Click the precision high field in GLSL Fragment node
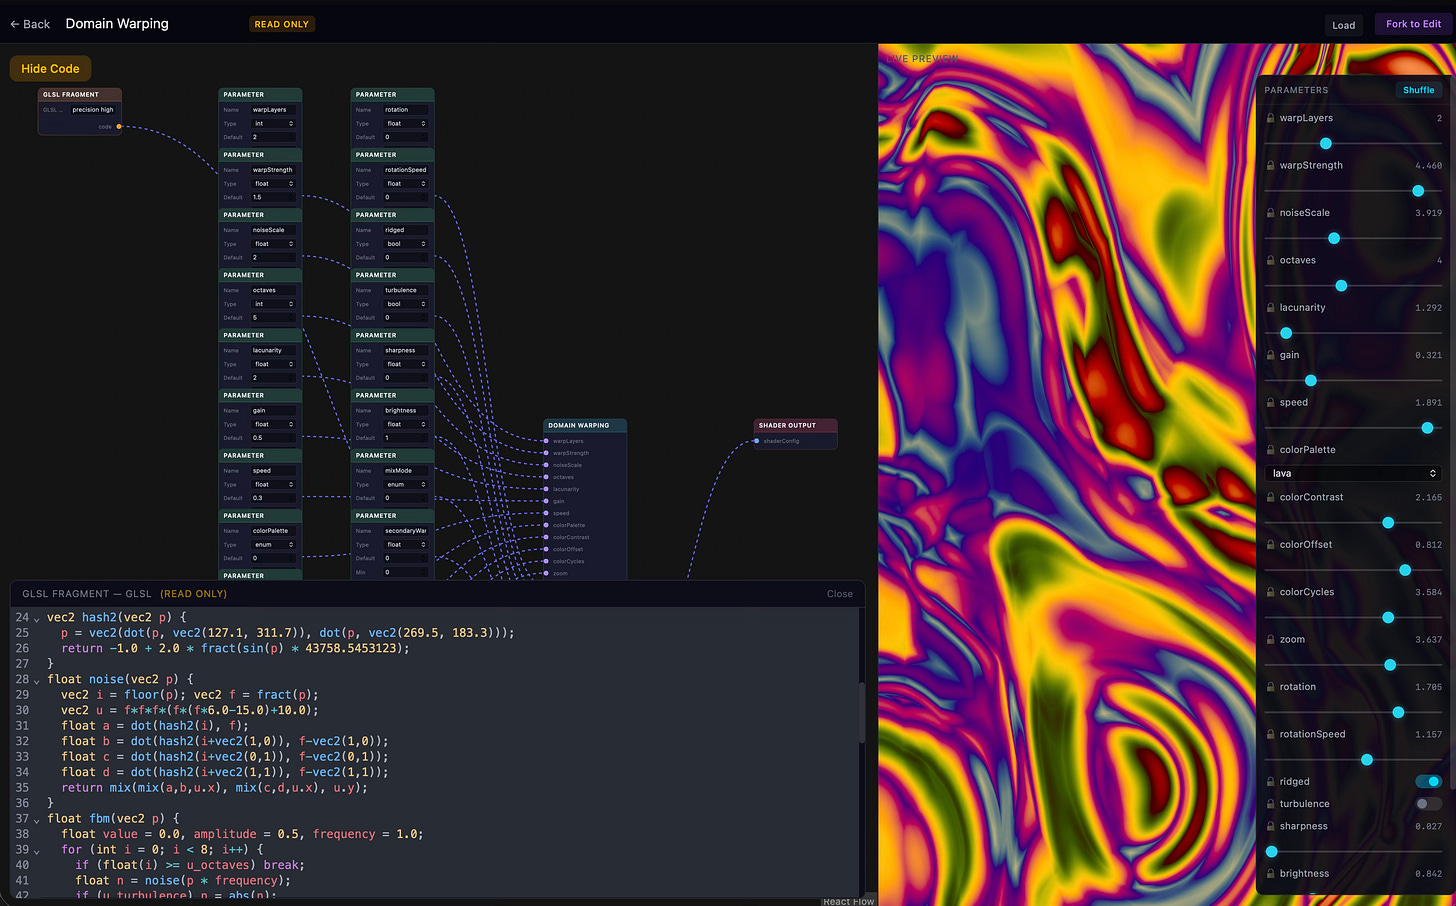The image size is (1456, 906). click(x=93, y=110)
